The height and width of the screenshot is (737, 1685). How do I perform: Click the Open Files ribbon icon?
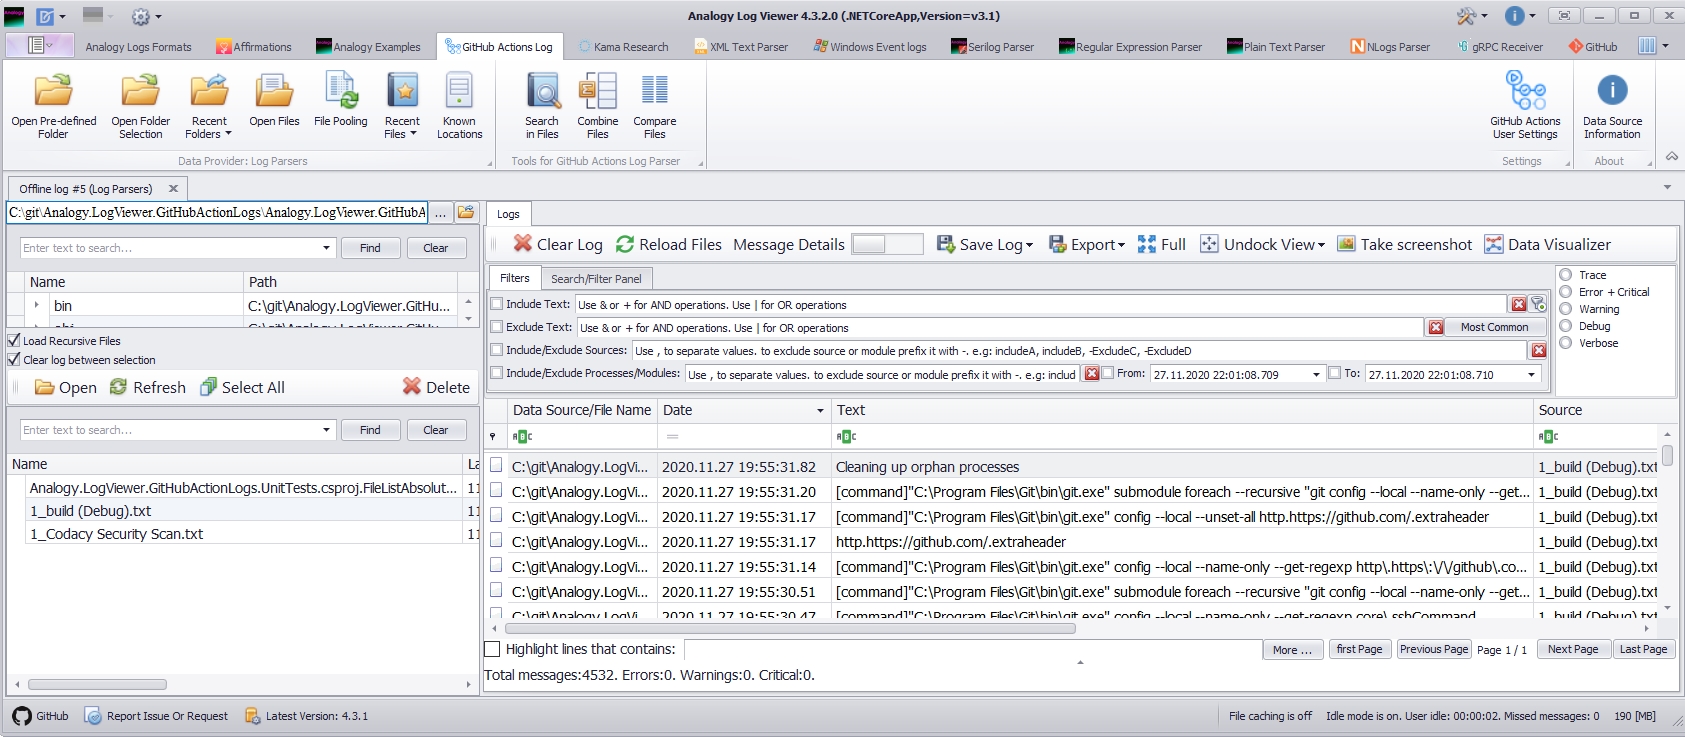pos(274,100)
